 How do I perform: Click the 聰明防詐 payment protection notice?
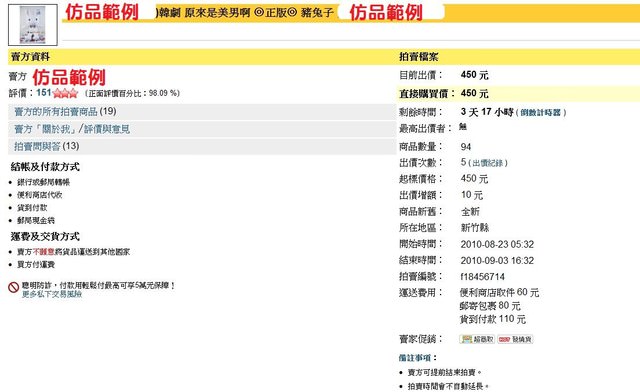98,285
